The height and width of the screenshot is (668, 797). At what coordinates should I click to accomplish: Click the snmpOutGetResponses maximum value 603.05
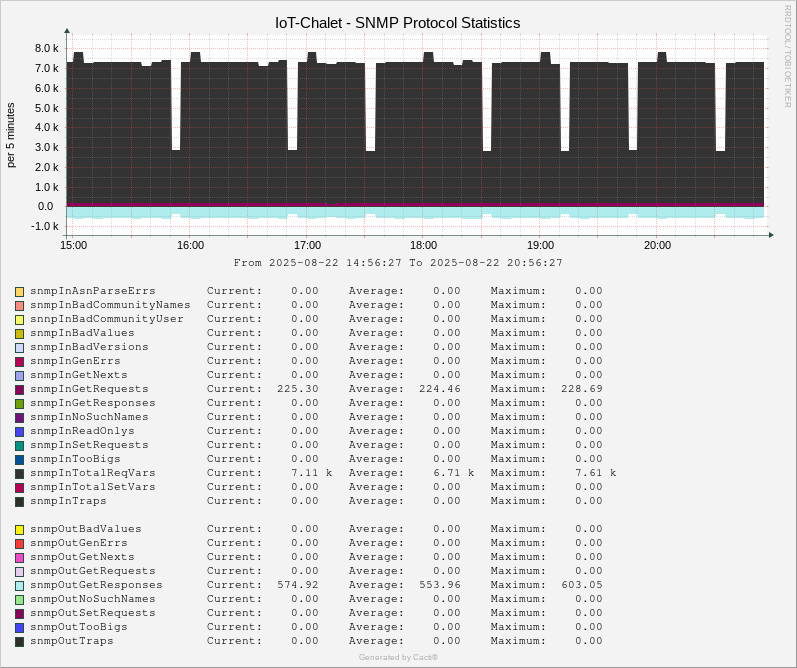pos(581,585)
